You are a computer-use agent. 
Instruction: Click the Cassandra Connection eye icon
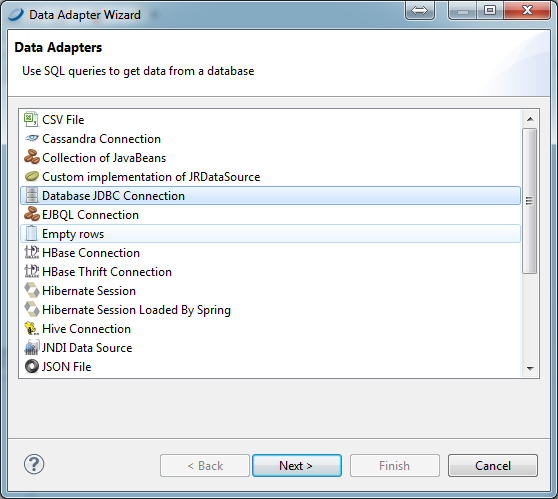tap(32, 138)
